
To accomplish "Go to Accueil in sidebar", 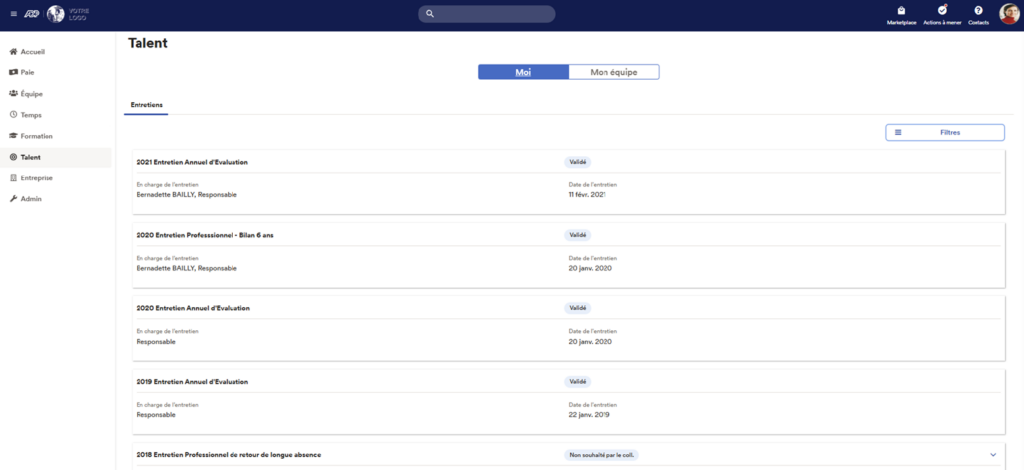I will point(33,52).
